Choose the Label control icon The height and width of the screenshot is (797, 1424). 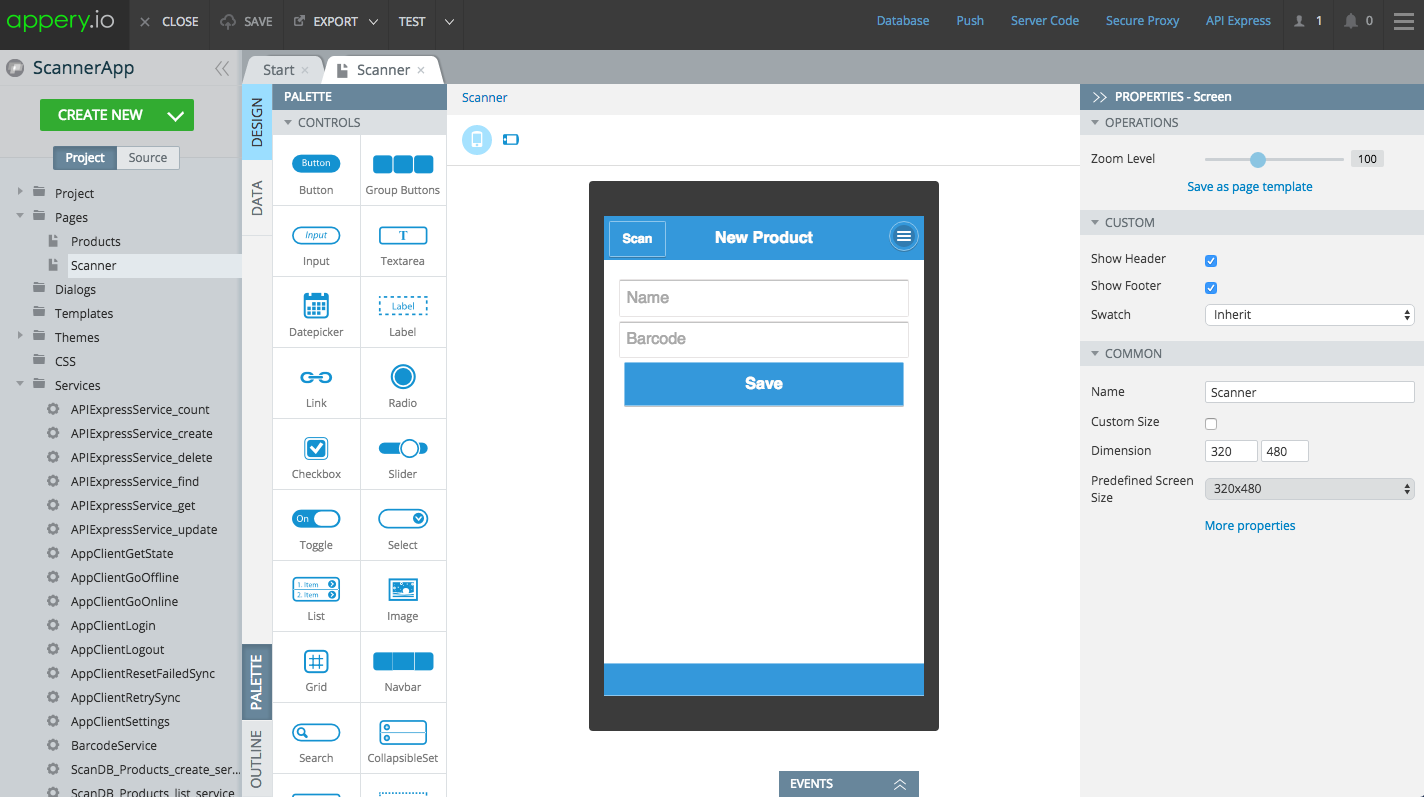[x=403, y=306]
